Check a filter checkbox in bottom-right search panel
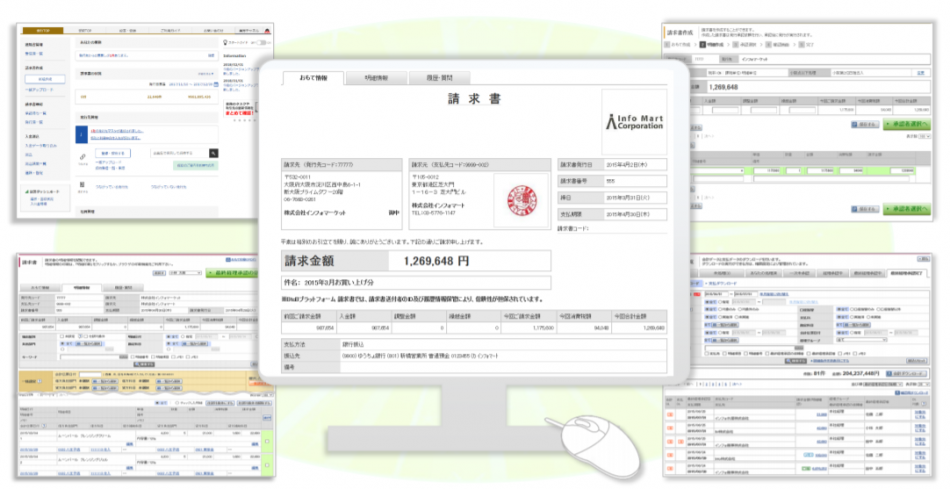950x489 pixels. (709, 352)
